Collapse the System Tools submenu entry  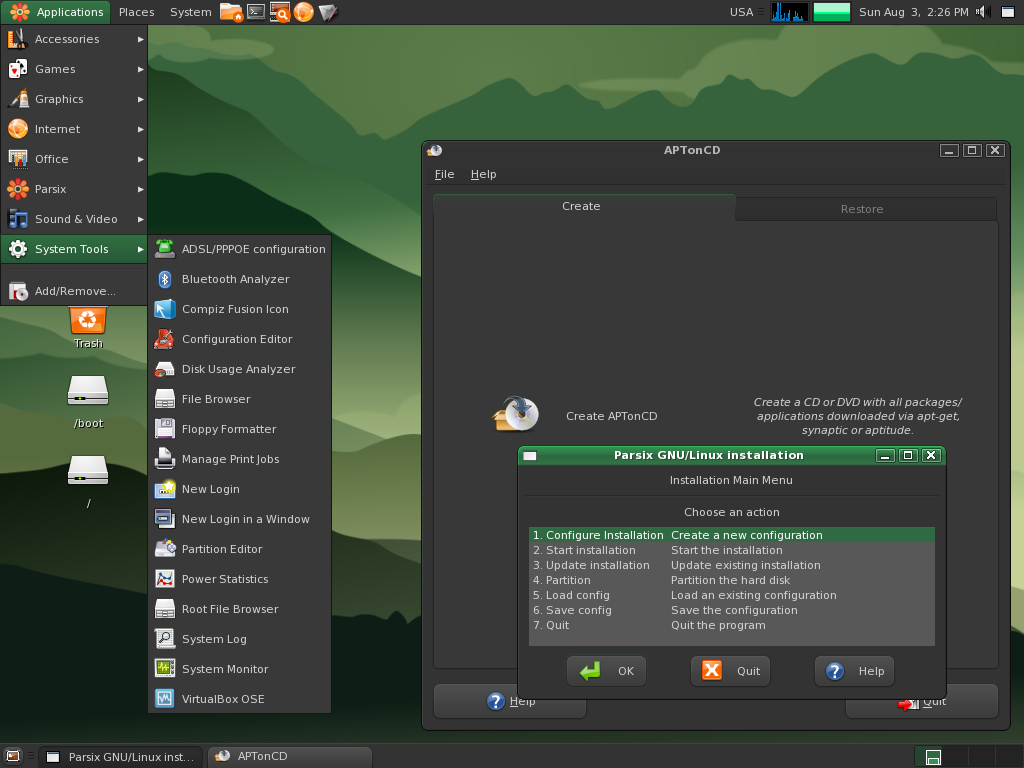click(74, 249)
